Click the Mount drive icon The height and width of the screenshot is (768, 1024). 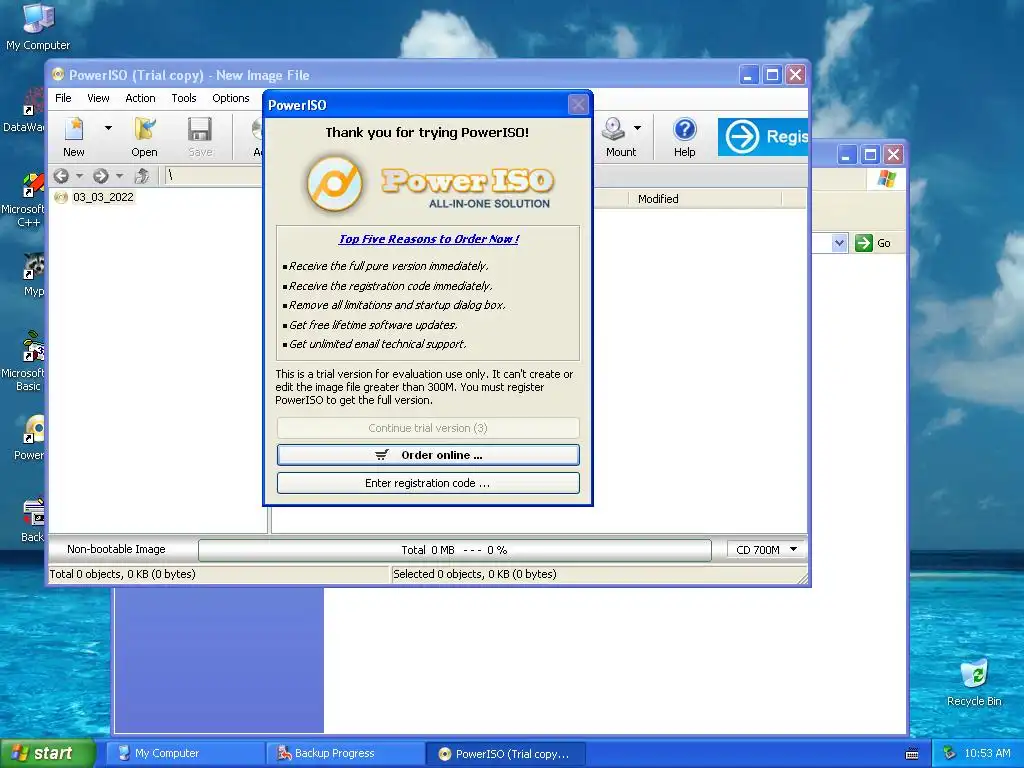click(613, 129)
